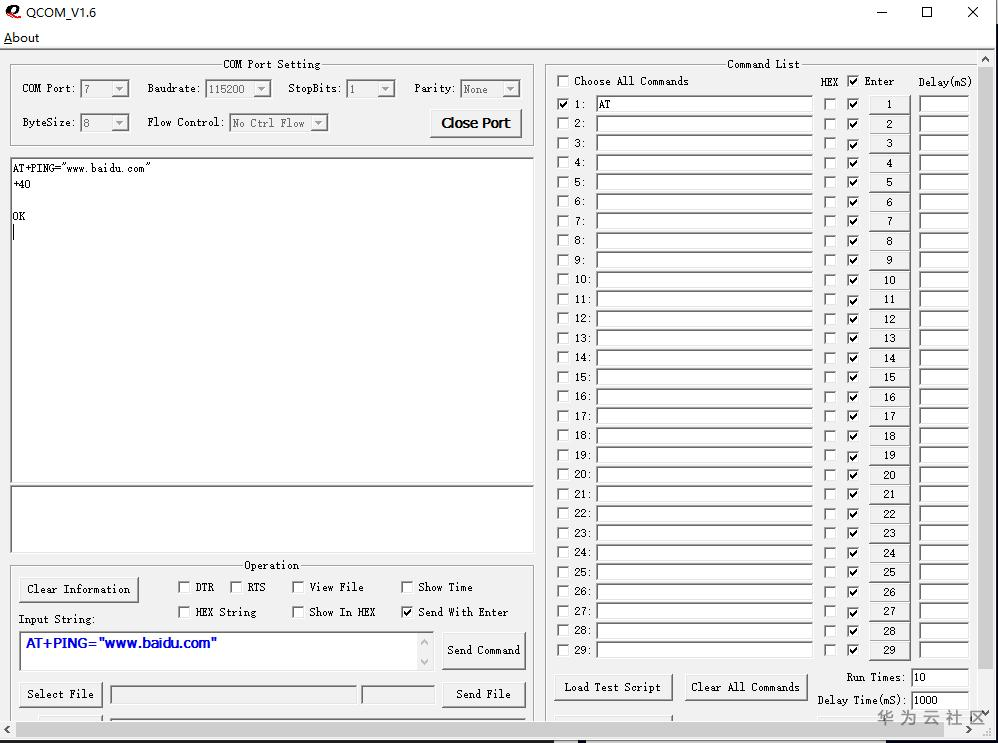998x743 pixels.
Task: Enable the View File checkbox
Action: click(298, 587)
